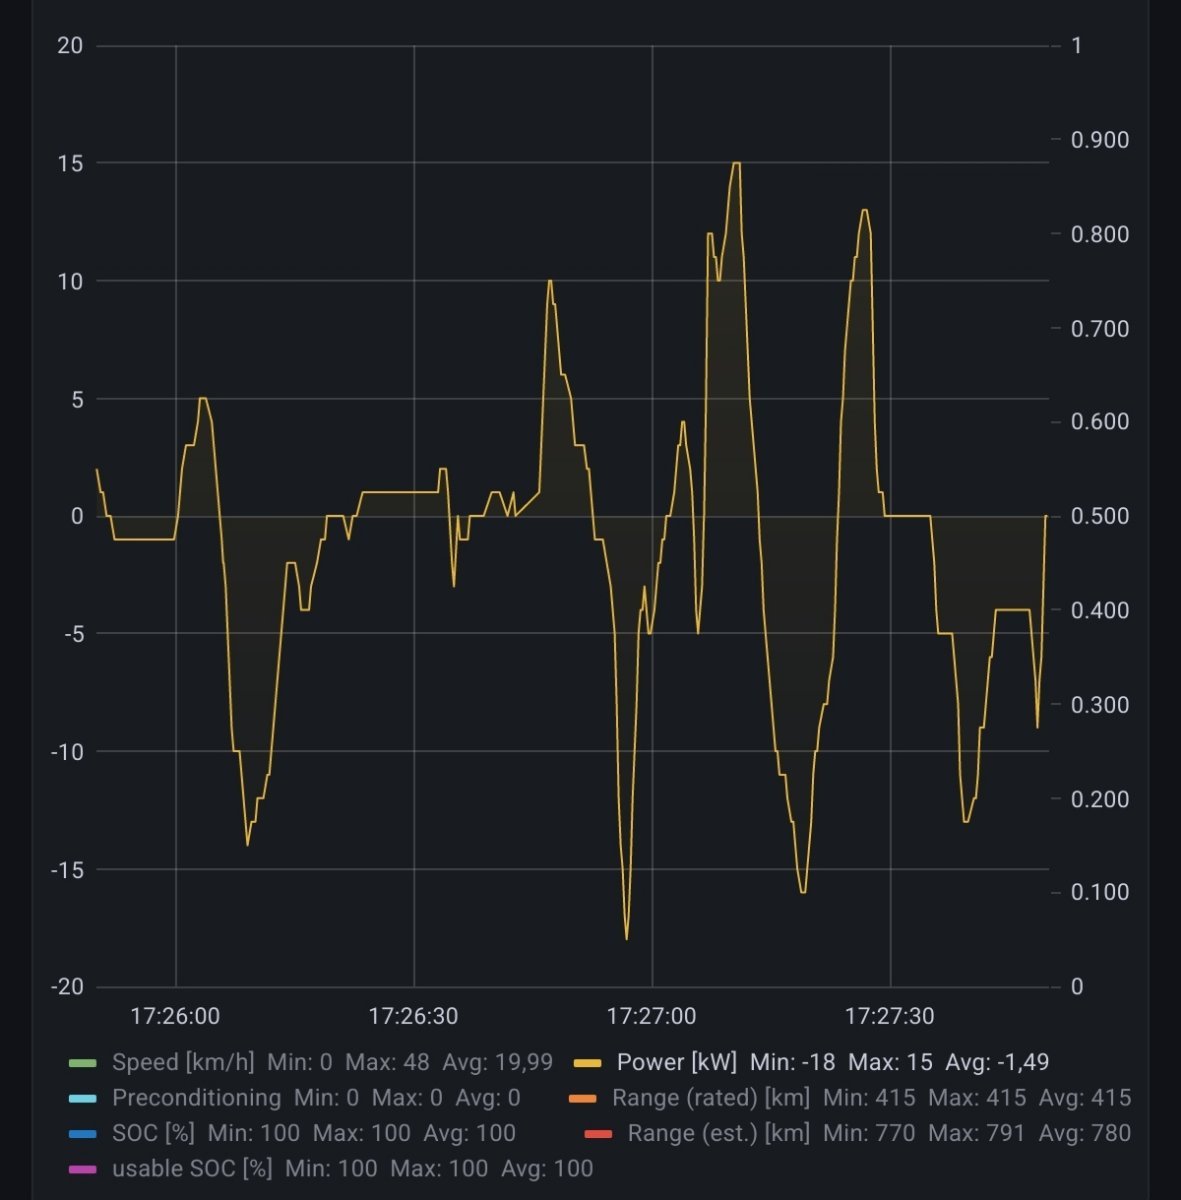1181x1200 pixels.
Task: Toggle the Range (rated) [km] legend entry
Action: pos(711,1098)
